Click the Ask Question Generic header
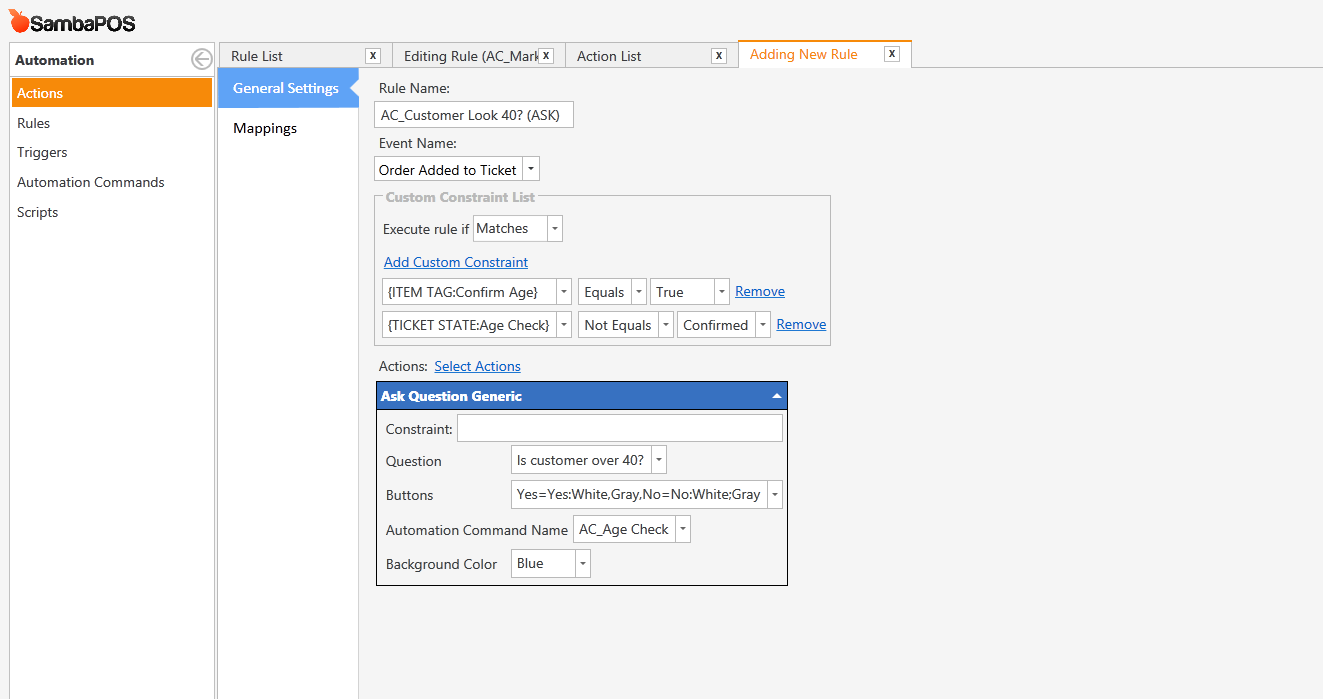Screen dimensions: 1323x699 click(582, 396)
